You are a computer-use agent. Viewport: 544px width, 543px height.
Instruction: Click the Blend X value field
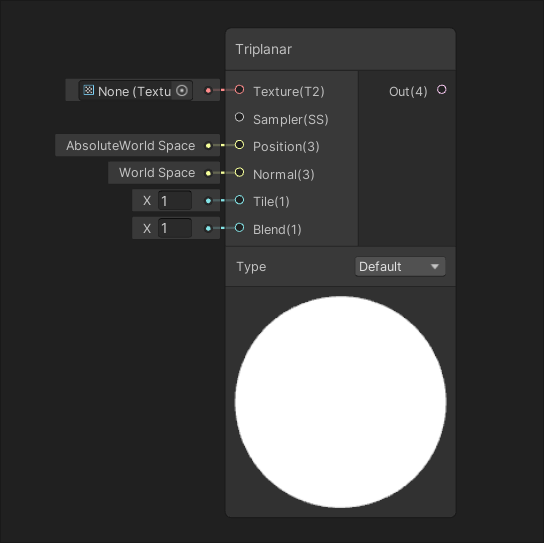click(x=175, y=228)
